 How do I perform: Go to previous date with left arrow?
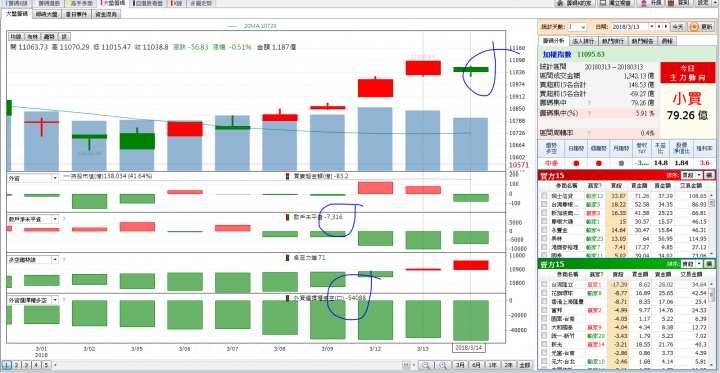click(x=659, y=27)
